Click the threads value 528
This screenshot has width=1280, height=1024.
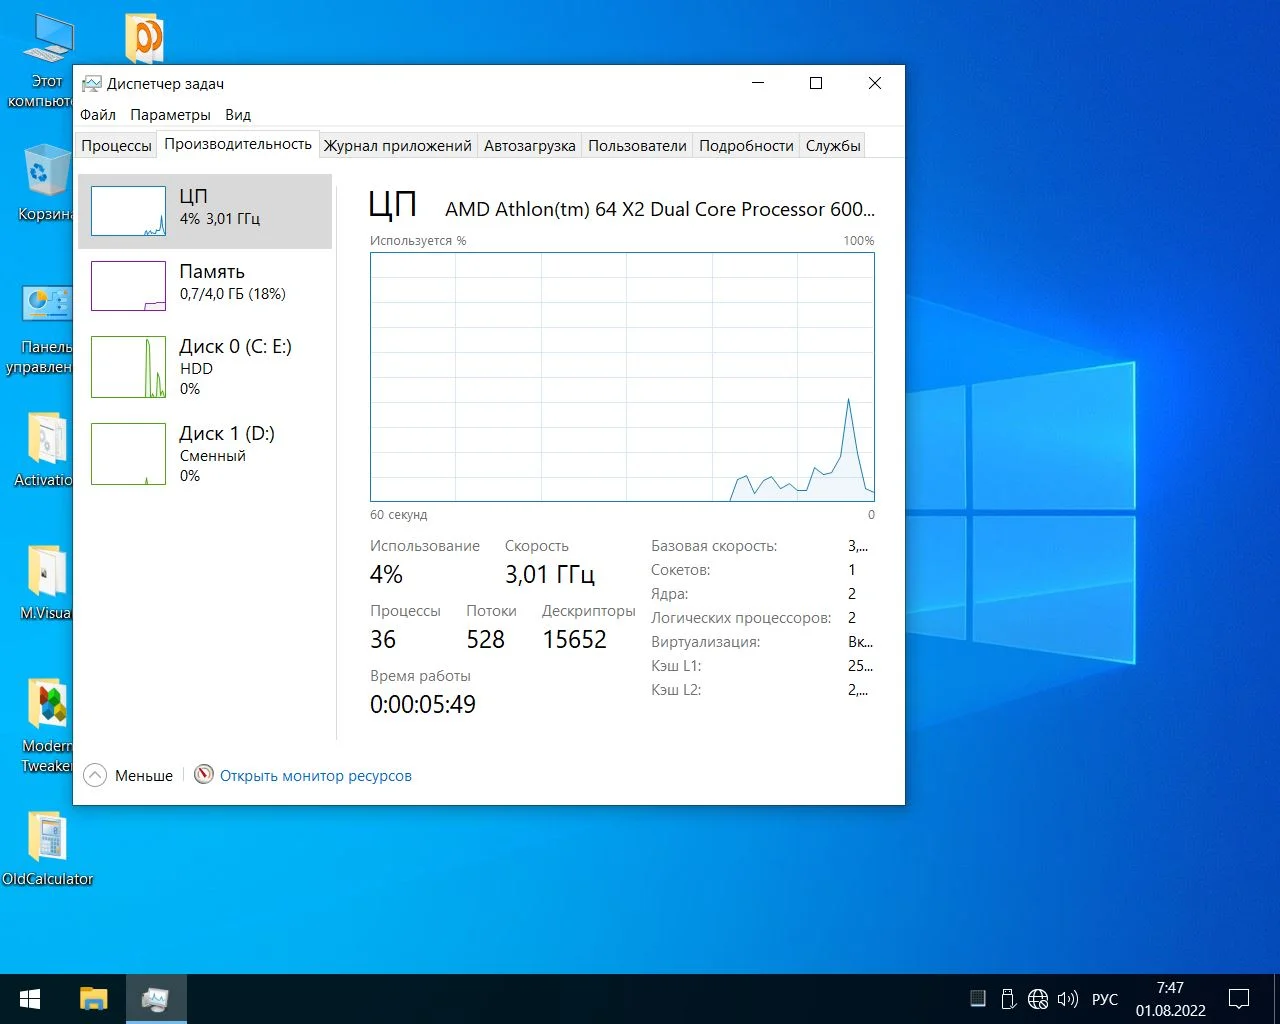click(486, 639)
